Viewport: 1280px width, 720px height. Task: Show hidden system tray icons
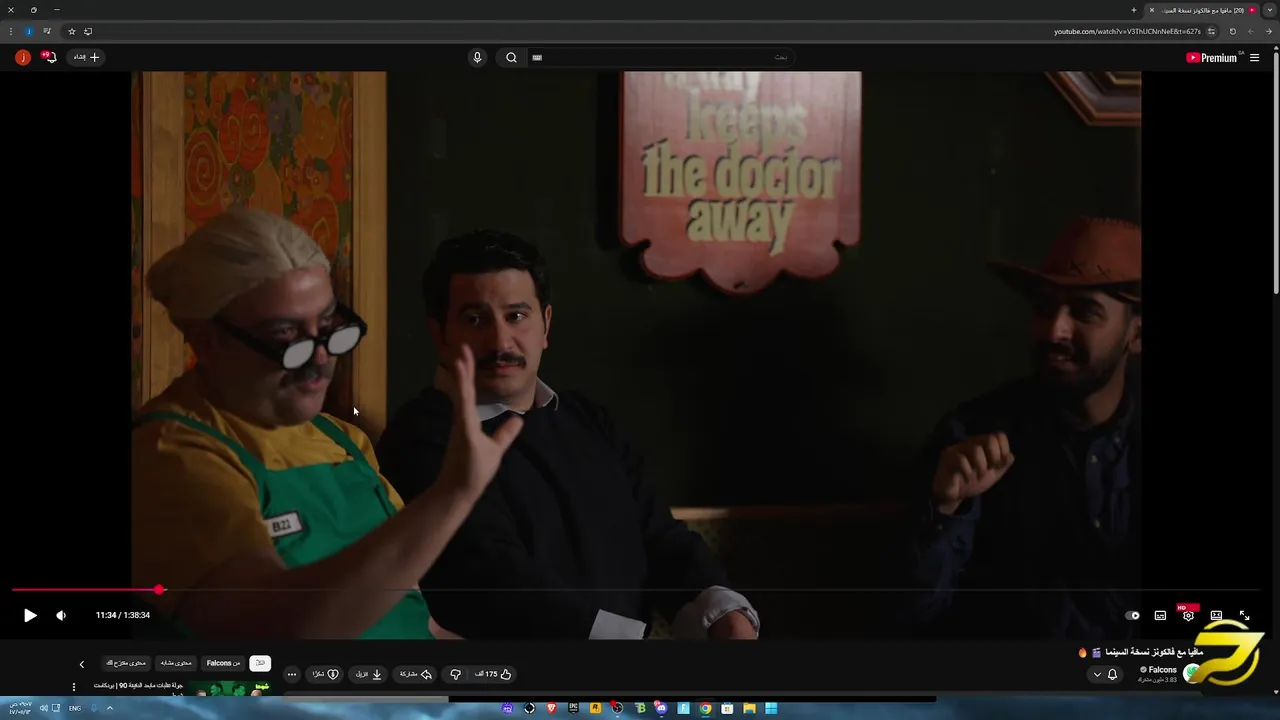[109, 708]
